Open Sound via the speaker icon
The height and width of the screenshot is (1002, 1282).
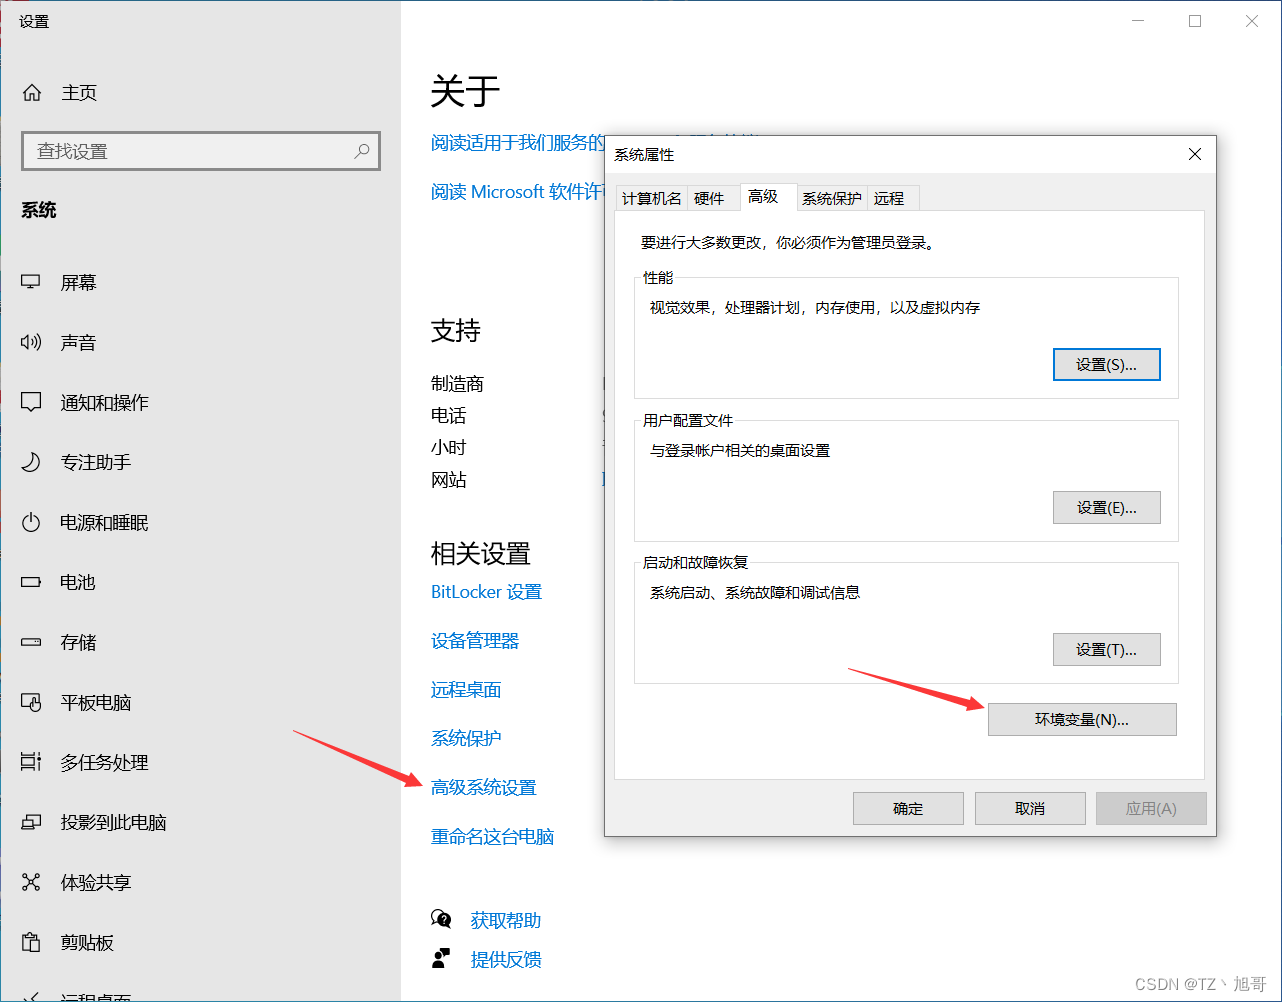[x=31, y=343]
